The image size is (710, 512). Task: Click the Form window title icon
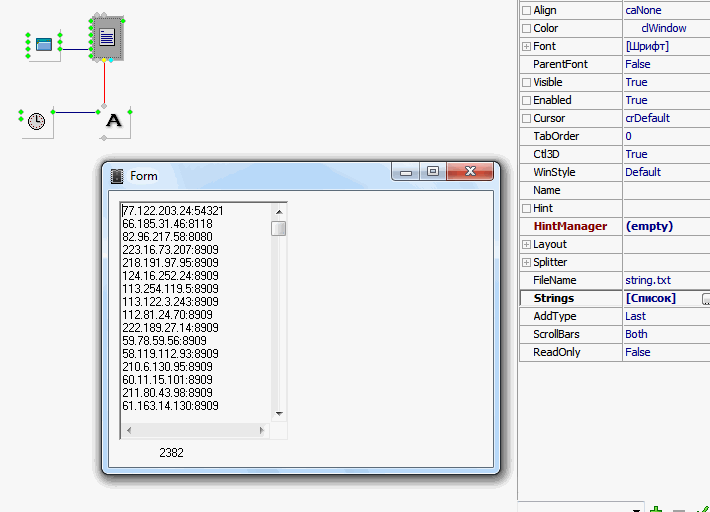(117, 176)
